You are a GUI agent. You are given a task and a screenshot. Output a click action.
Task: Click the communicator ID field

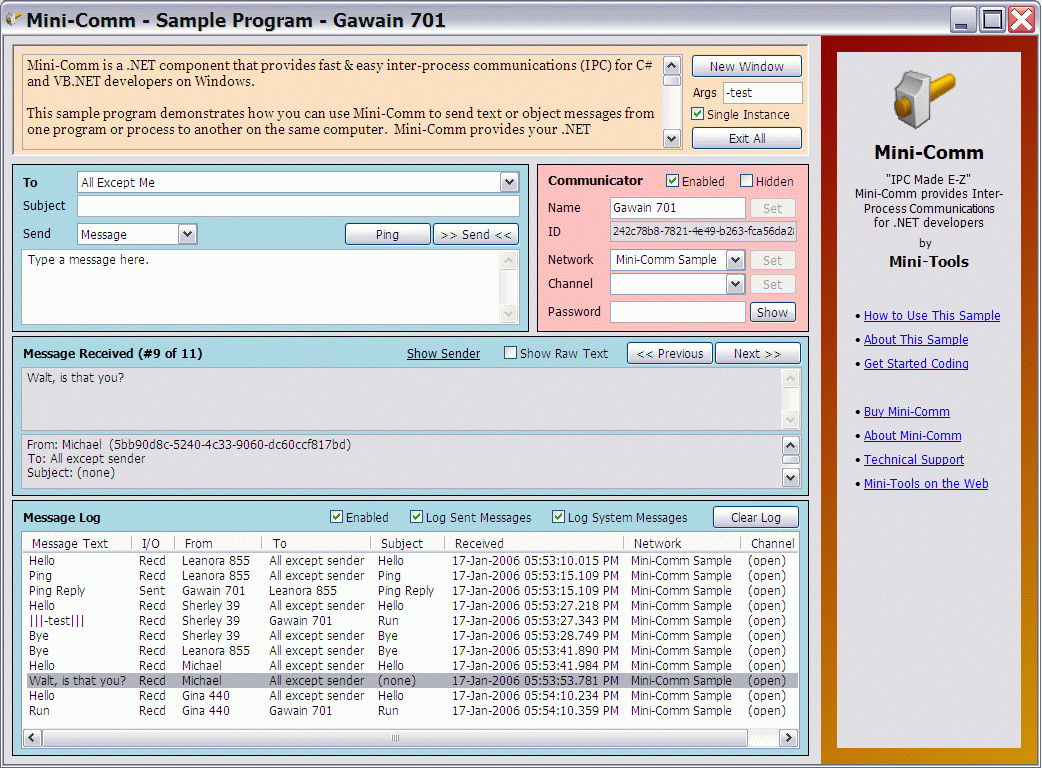tap(703, 231)
